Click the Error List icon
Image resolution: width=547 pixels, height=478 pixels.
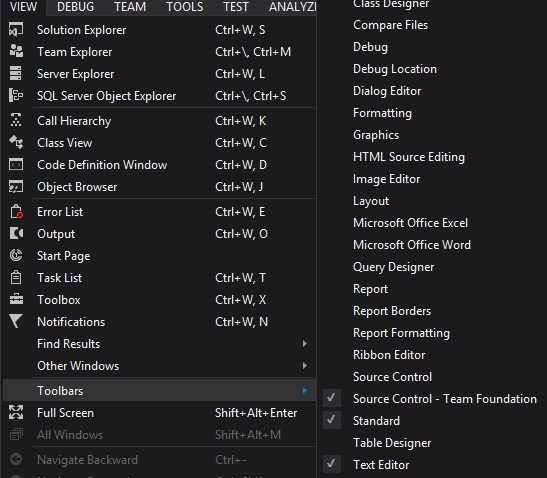16,211
